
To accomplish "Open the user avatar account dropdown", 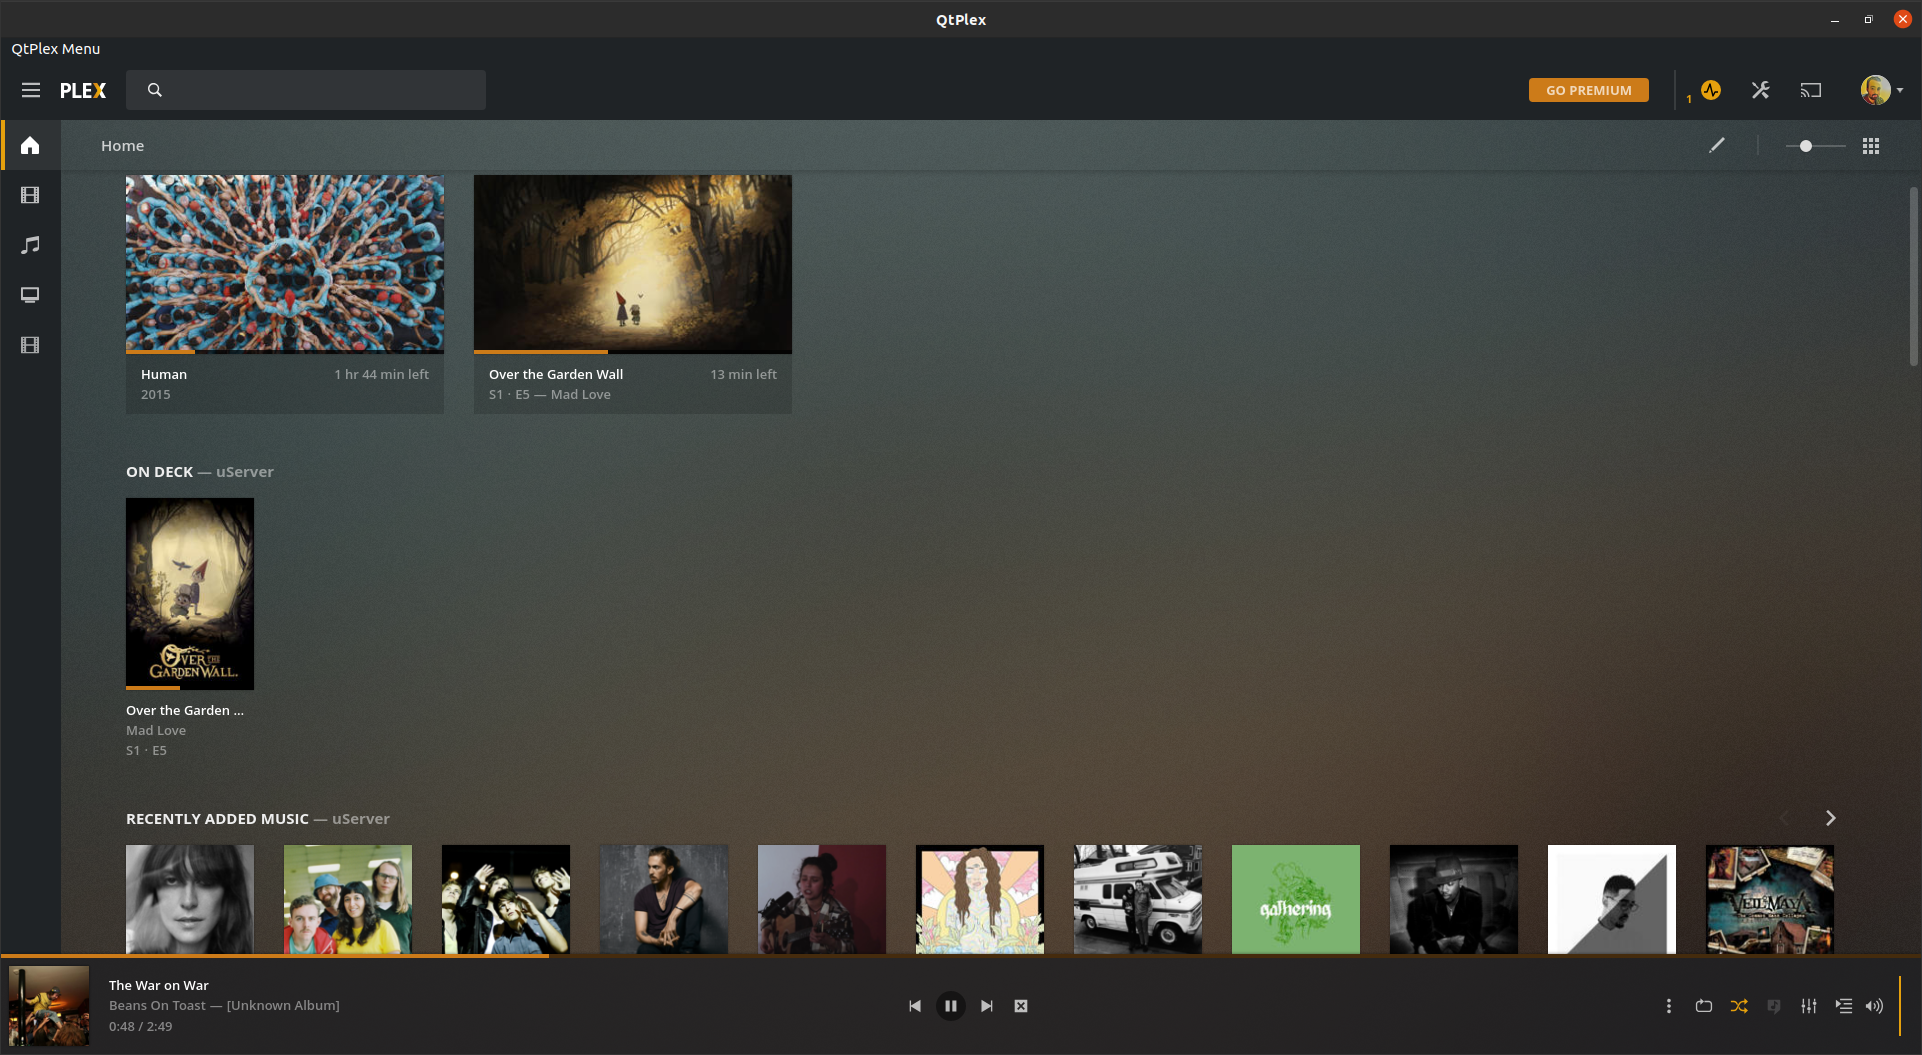I will 1881,90.
